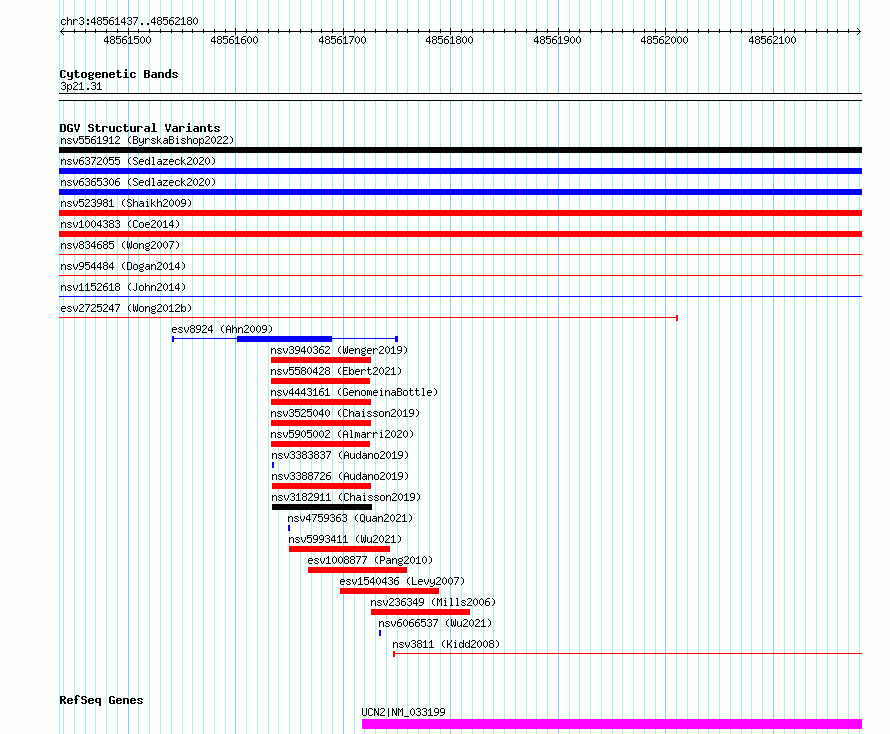The width and height of the screenshot is (890, 734).
Task: Select the nsv6372055 (Sedlazeck2020) variant label
Action: coord(138,161)
